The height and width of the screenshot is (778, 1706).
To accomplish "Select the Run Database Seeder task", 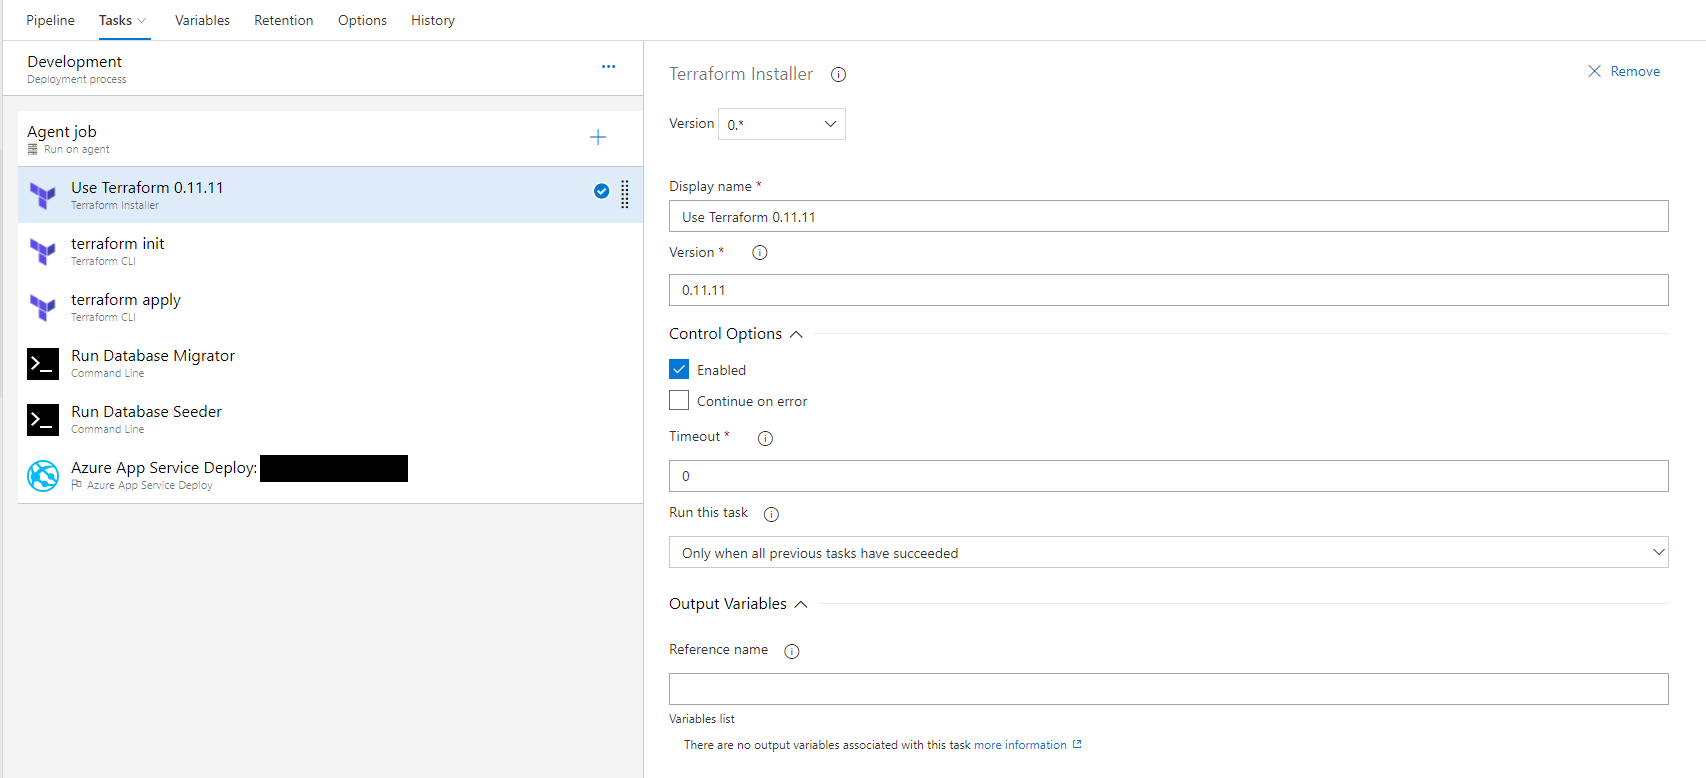I will [x=330, y=419].
